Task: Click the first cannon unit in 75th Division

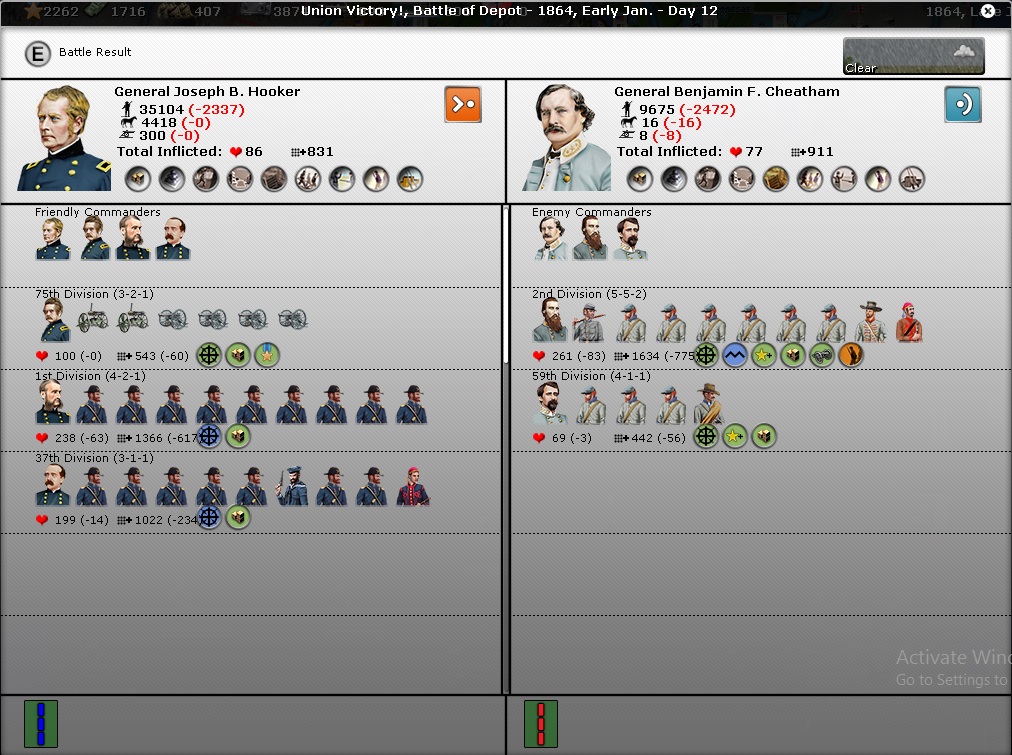Action: [93, 321]
